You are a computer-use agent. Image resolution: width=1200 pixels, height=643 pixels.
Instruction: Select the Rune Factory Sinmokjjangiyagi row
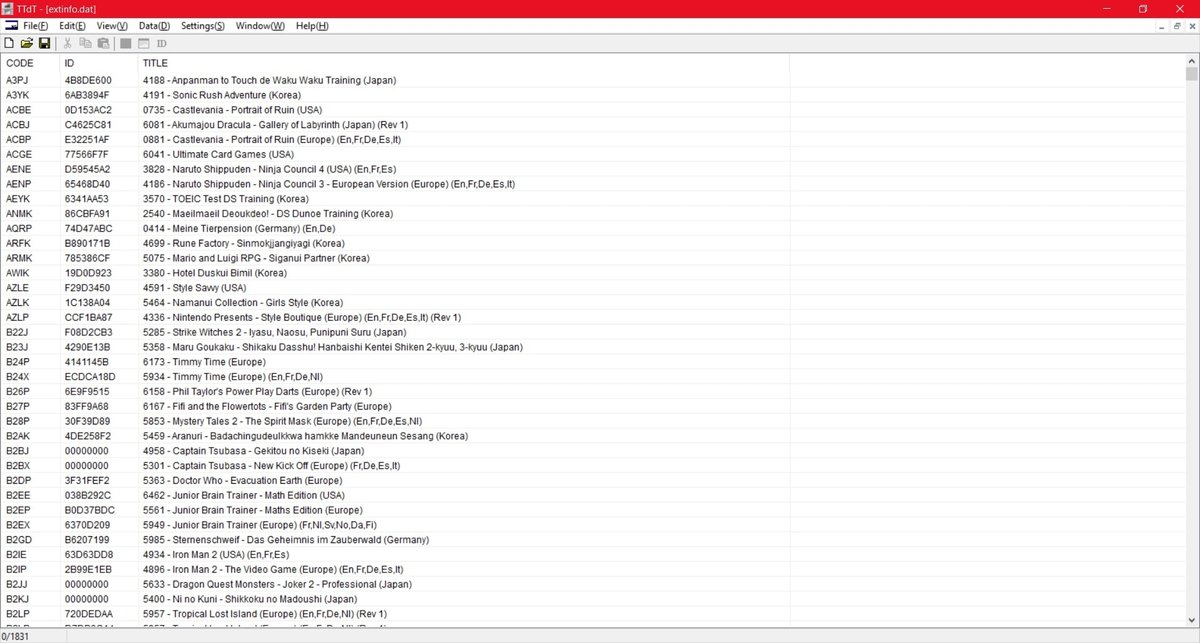(x=592, y=243)
